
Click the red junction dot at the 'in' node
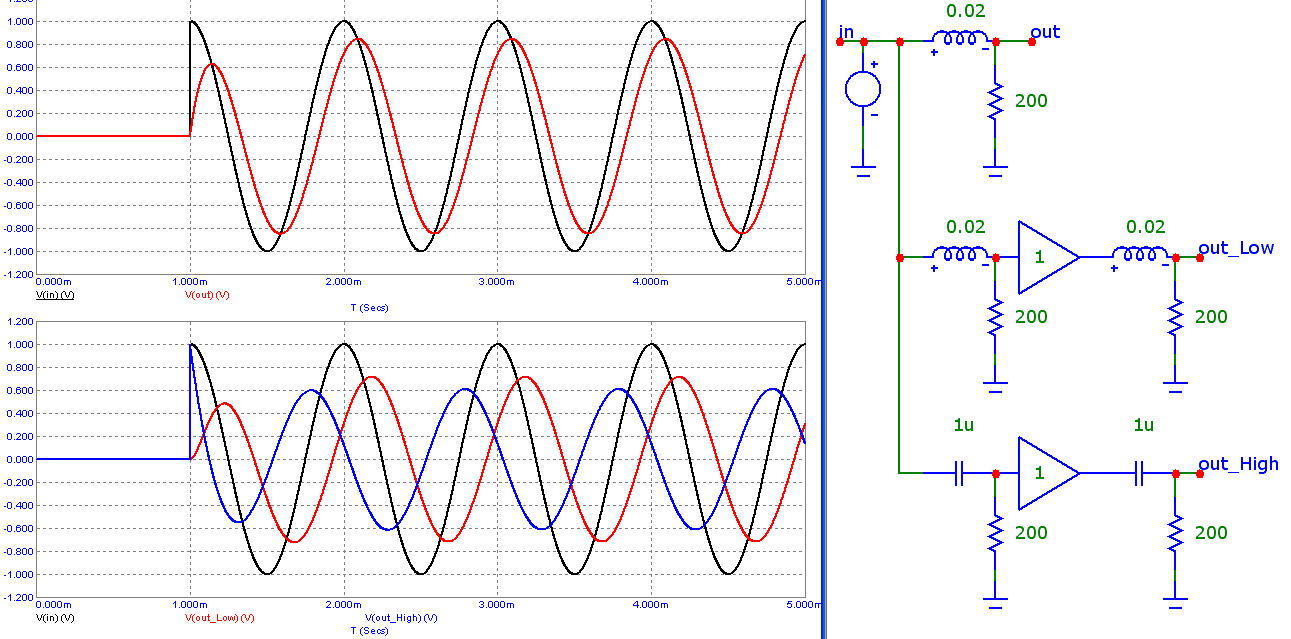[x=840, y=42]
